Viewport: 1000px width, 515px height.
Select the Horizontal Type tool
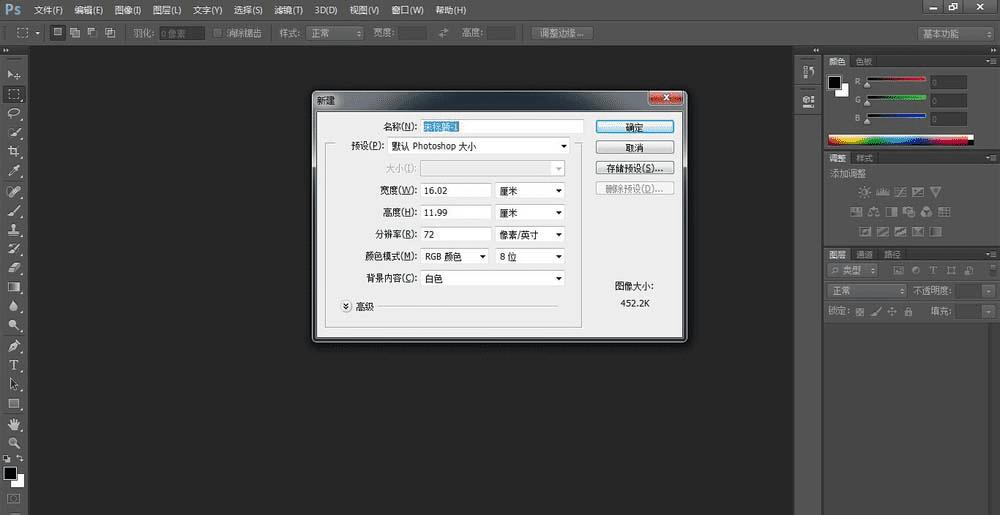(14, 365)
